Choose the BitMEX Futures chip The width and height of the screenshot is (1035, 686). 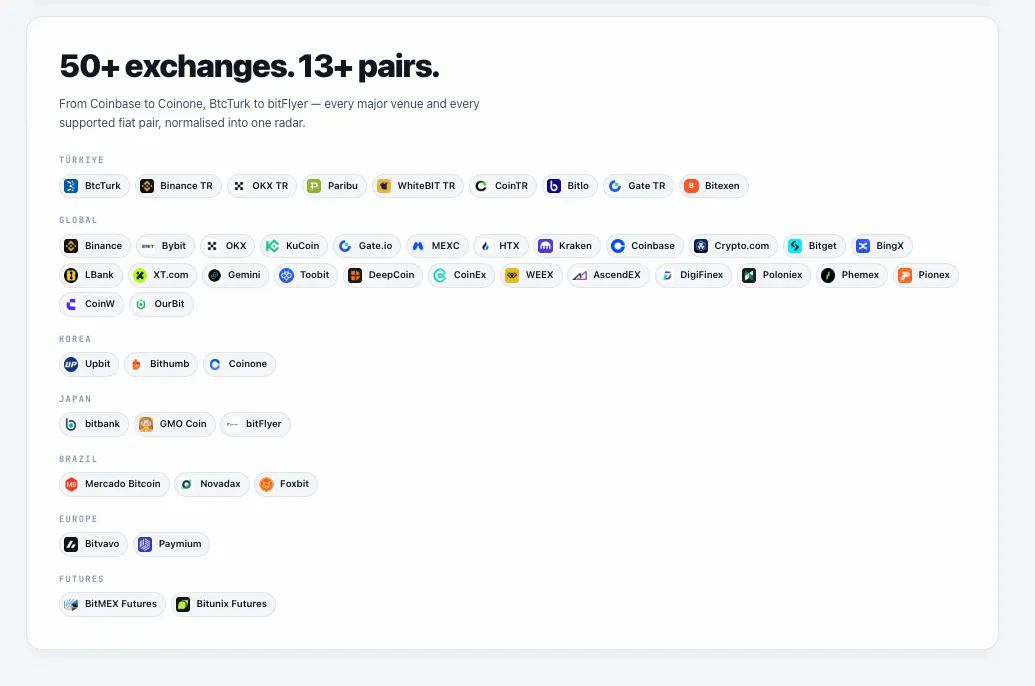point(112,605)
